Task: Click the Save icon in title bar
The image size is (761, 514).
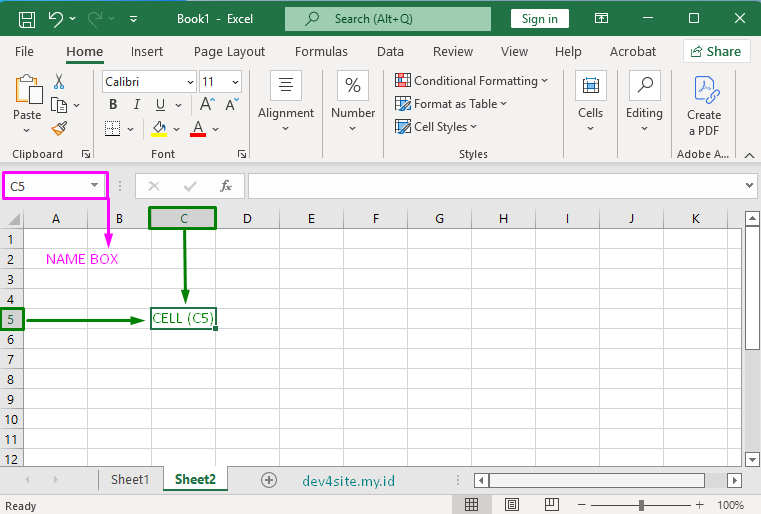Action: point(27,19)
